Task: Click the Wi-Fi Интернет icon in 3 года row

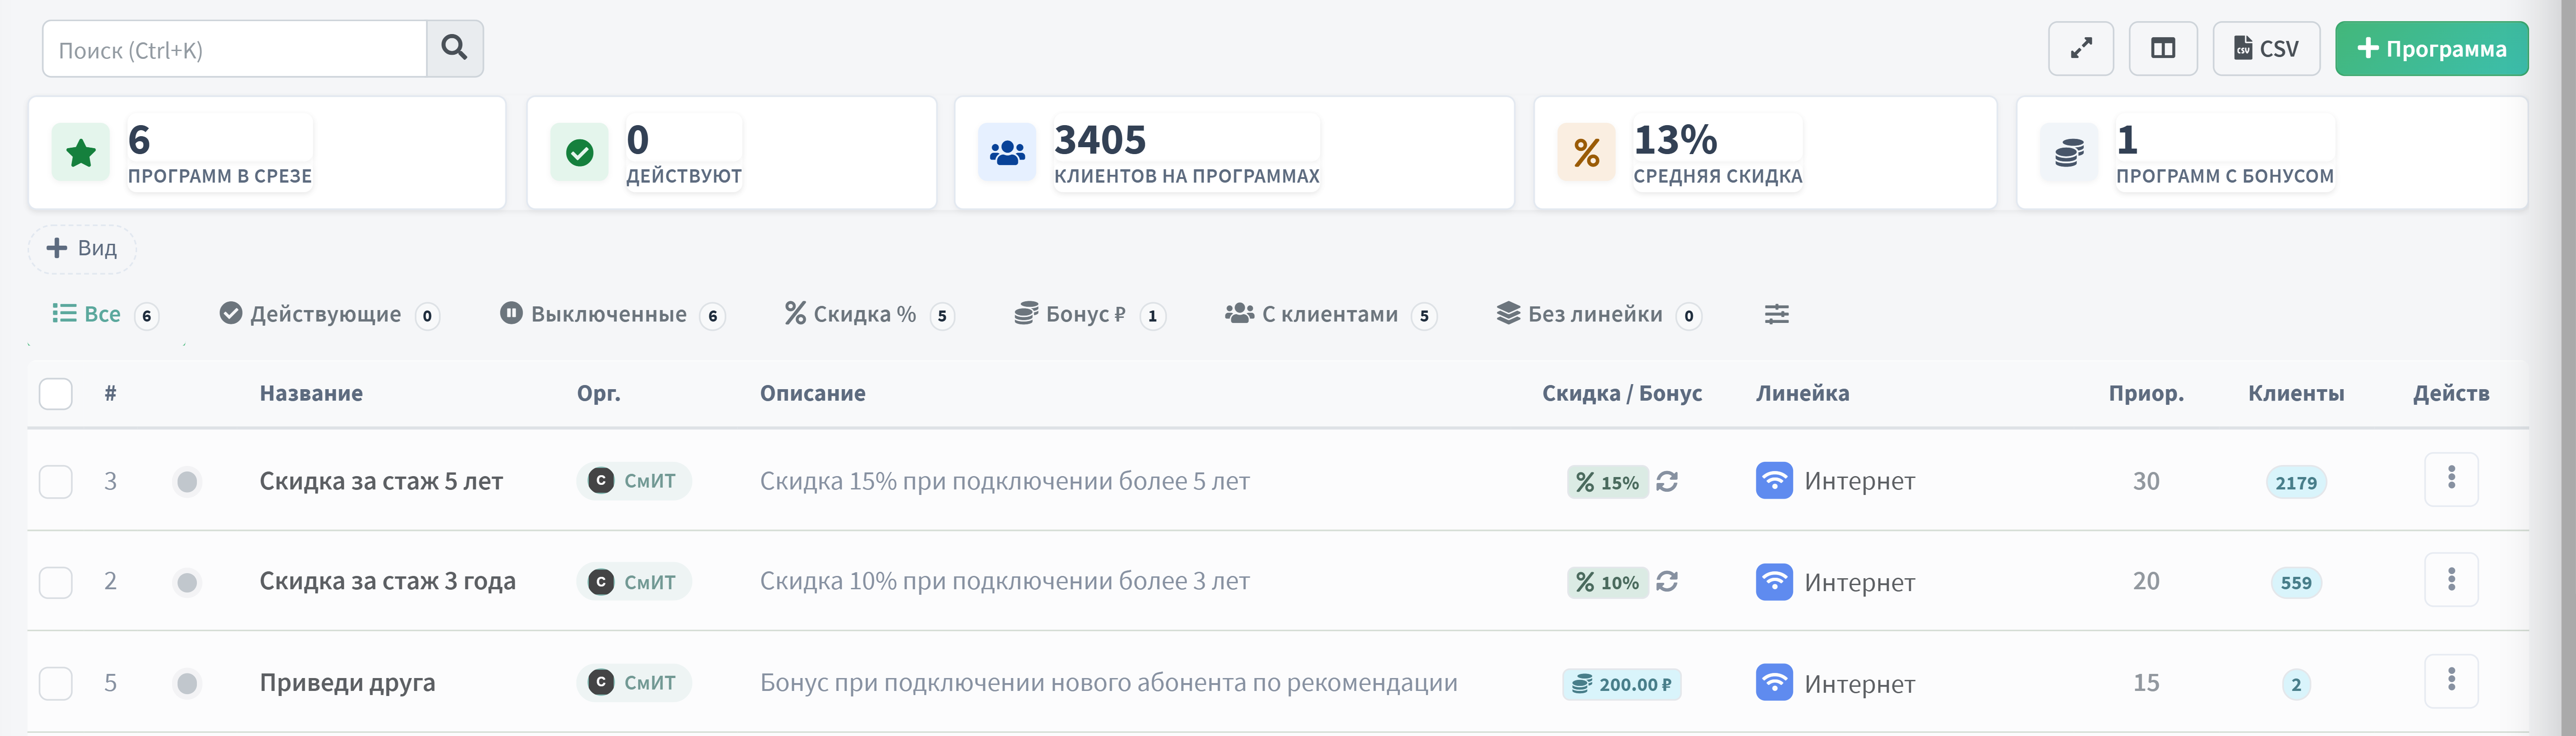Action: click(1774, 582)
